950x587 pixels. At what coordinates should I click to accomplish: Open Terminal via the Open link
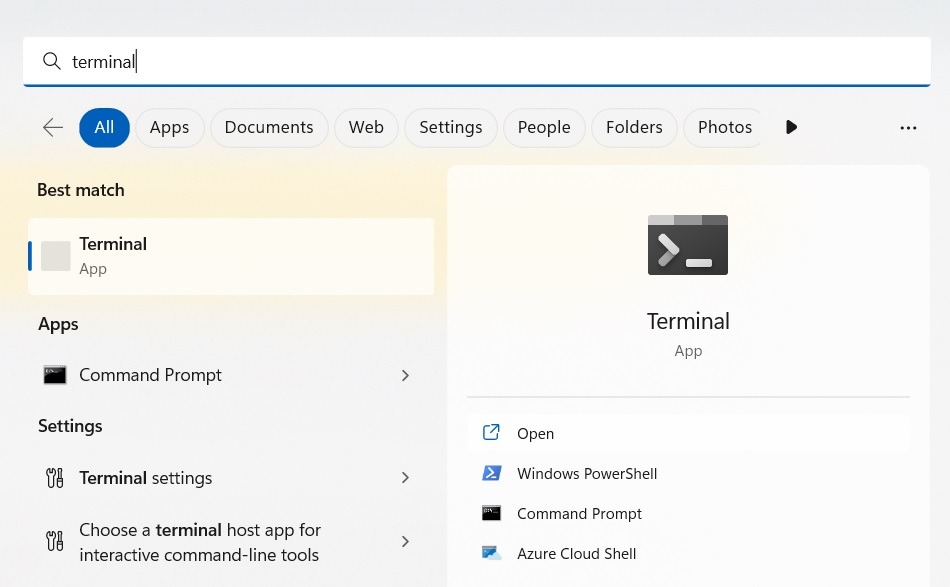click(535, 433)
